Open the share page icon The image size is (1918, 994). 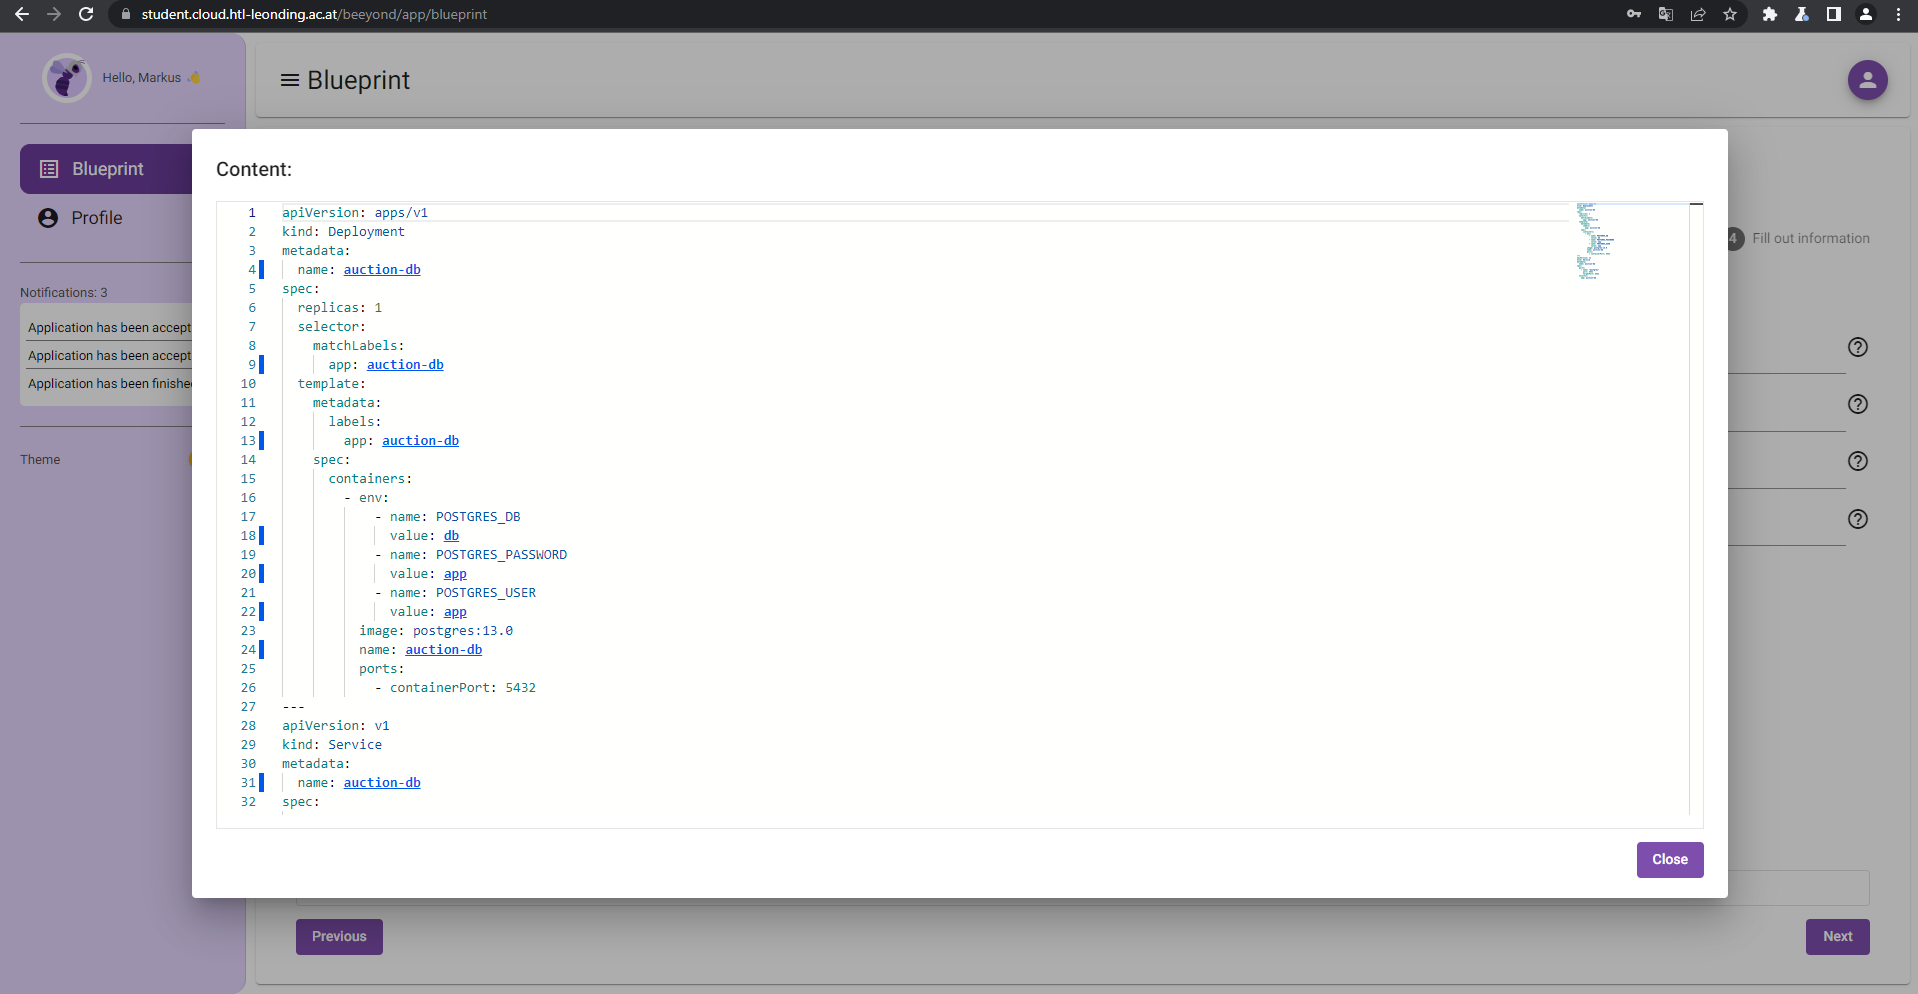[1698, 14]
